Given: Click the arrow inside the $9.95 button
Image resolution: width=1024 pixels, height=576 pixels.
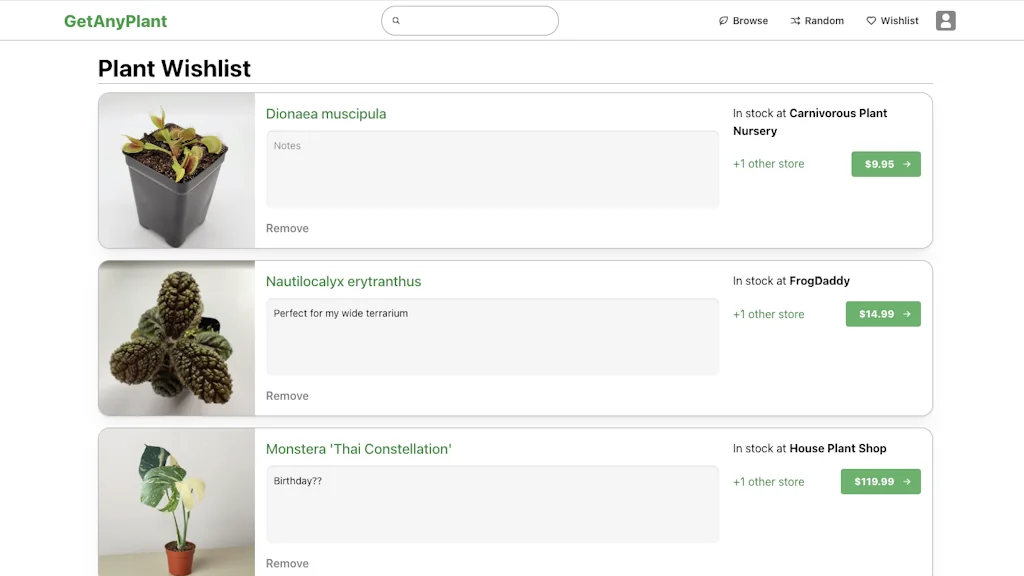Looking at the screenshot, I should click(905, 163).
